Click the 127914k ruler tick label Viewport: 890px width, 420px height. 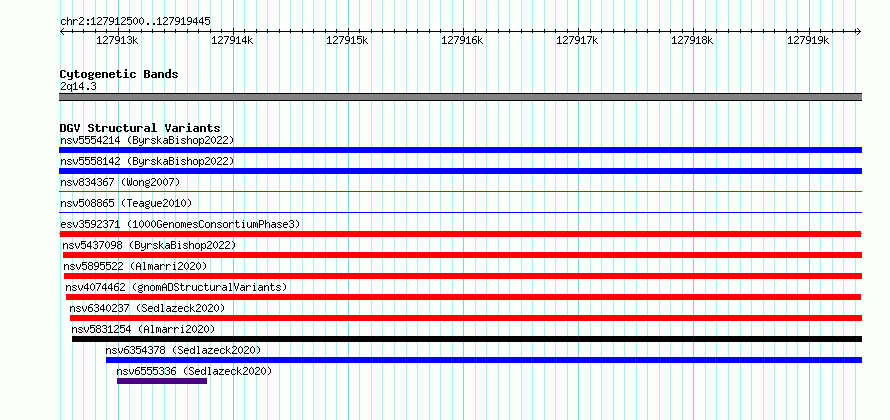pyautogui.click(x=232, y=40)
